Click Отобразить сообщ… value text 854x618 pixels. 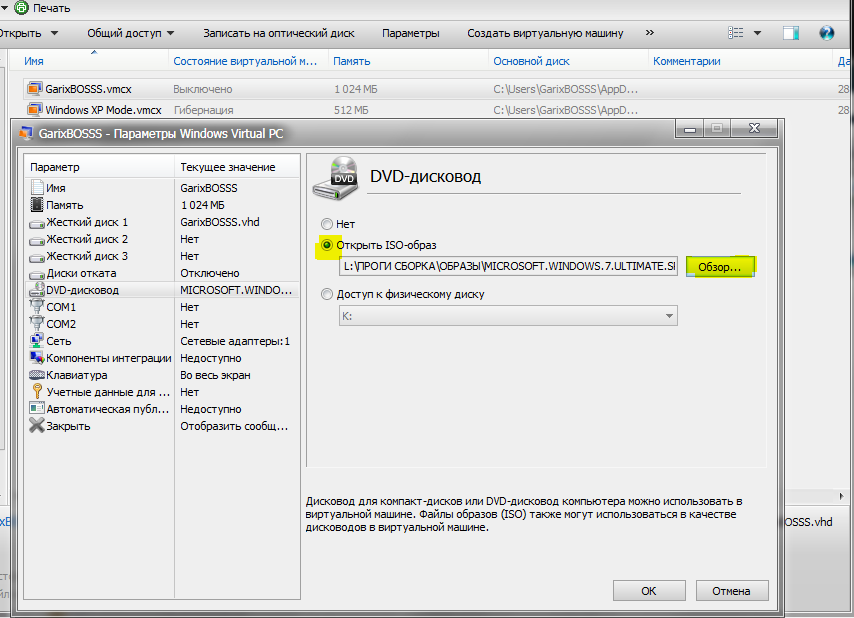click(234, 426)
